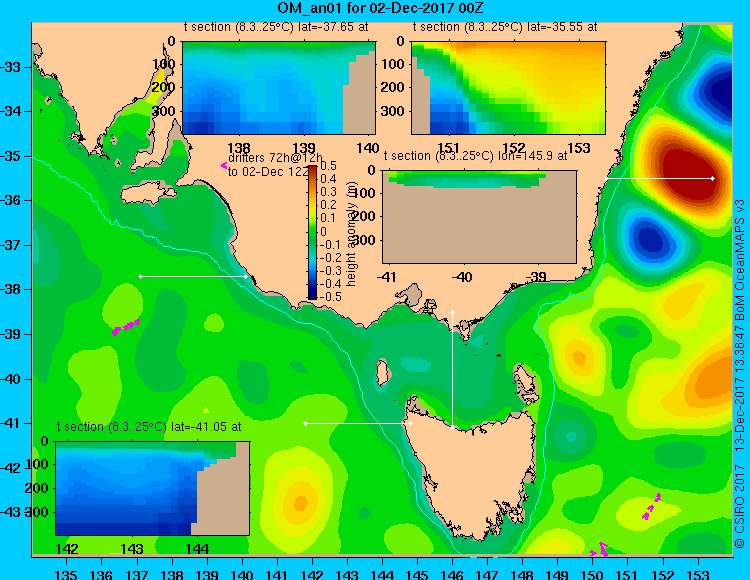The image size is (750, 580).
Task: Click the -33 latitude axis label
Action: [11, 67]
